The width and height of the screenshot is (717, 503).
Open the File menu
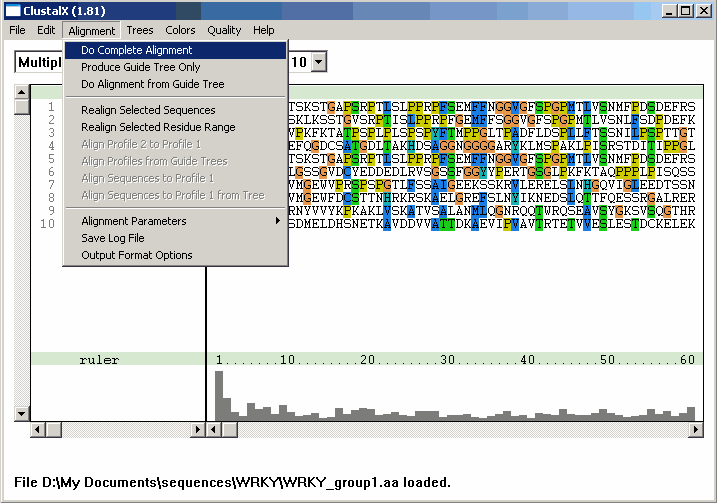pyautogui.click(x=17, y=30)
